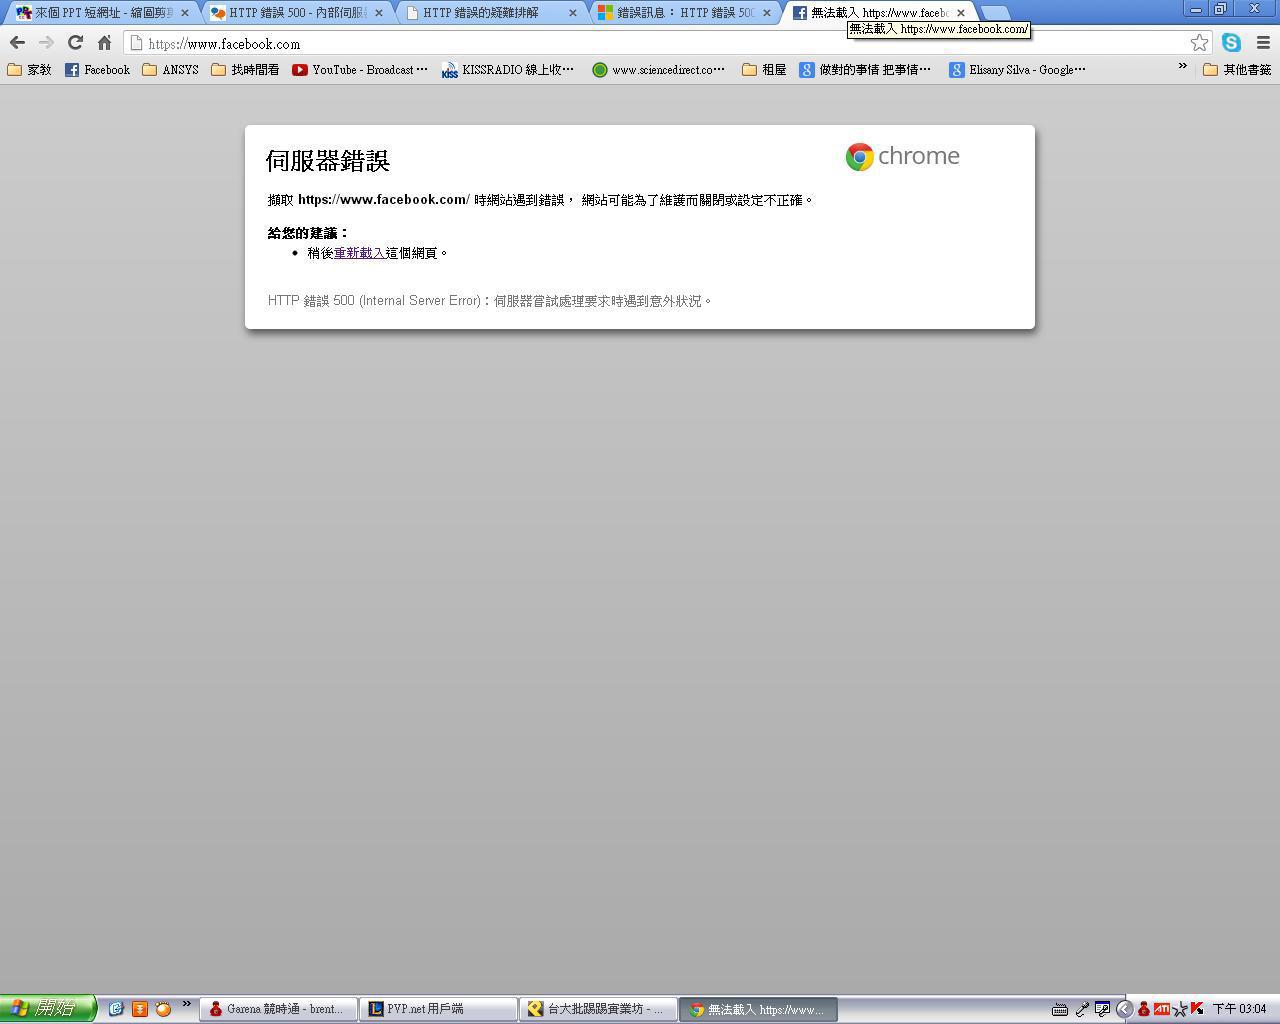The height and width of the screenshot is (1024, 1280).
Task: Click the taskbar clock showing 下午 03:04
Action: point(1240,1010)
